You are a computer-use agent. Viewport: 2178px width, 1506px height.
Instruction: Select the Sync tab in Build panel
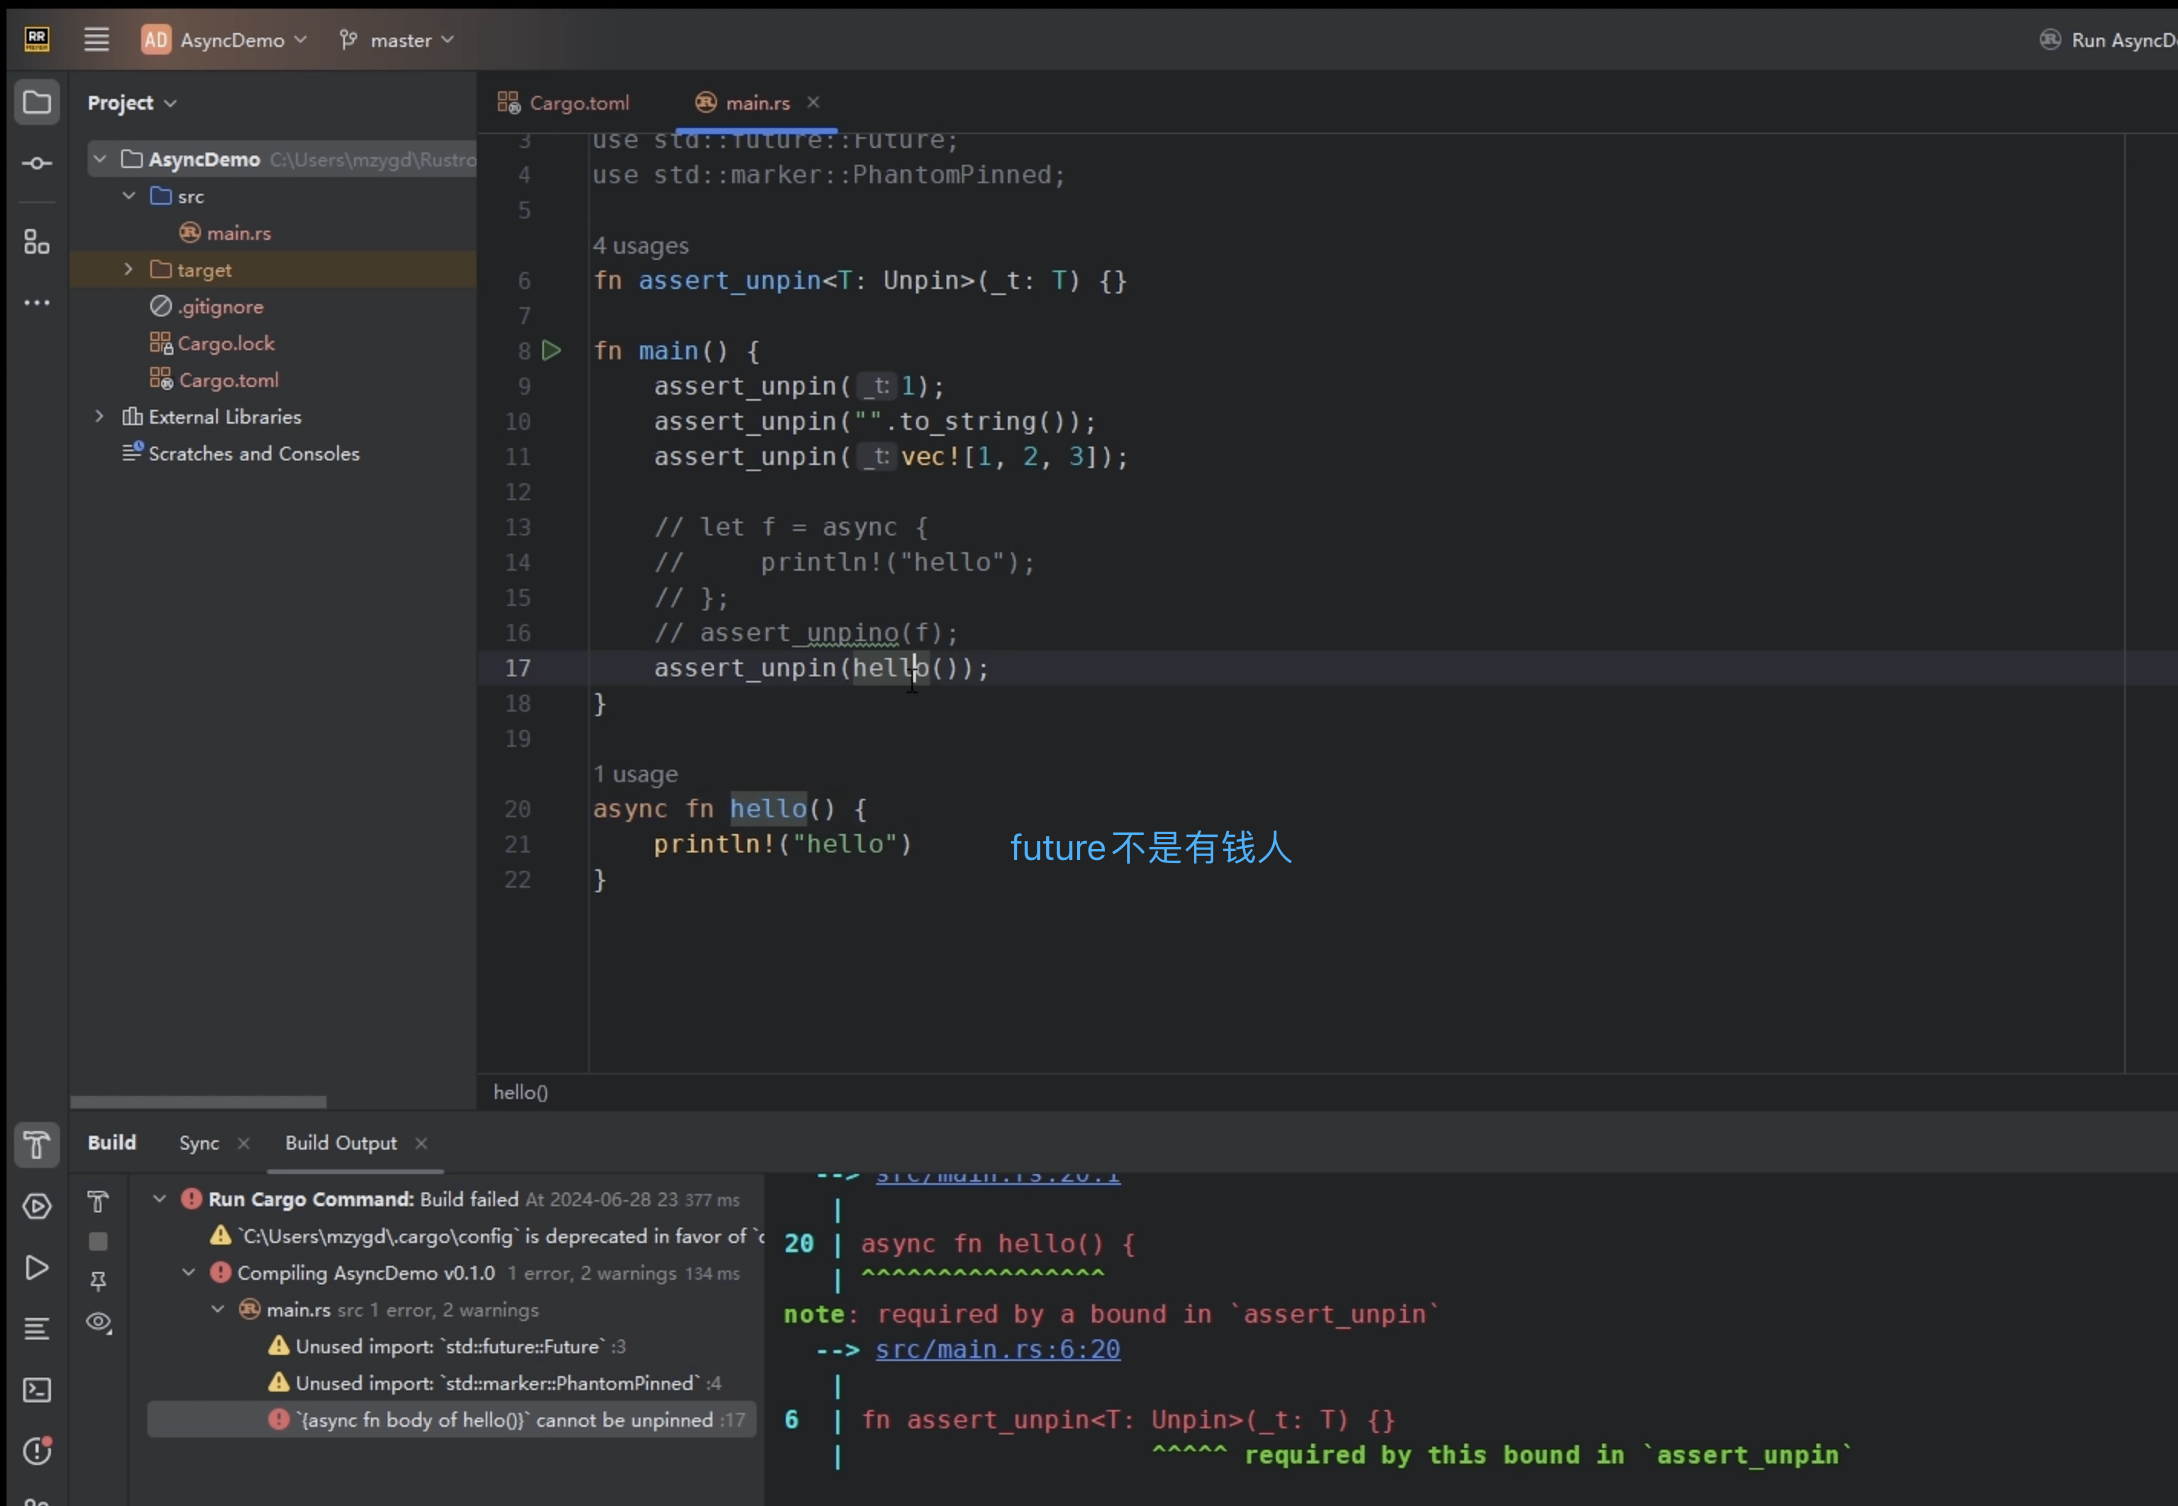[x=199, y=1143]
